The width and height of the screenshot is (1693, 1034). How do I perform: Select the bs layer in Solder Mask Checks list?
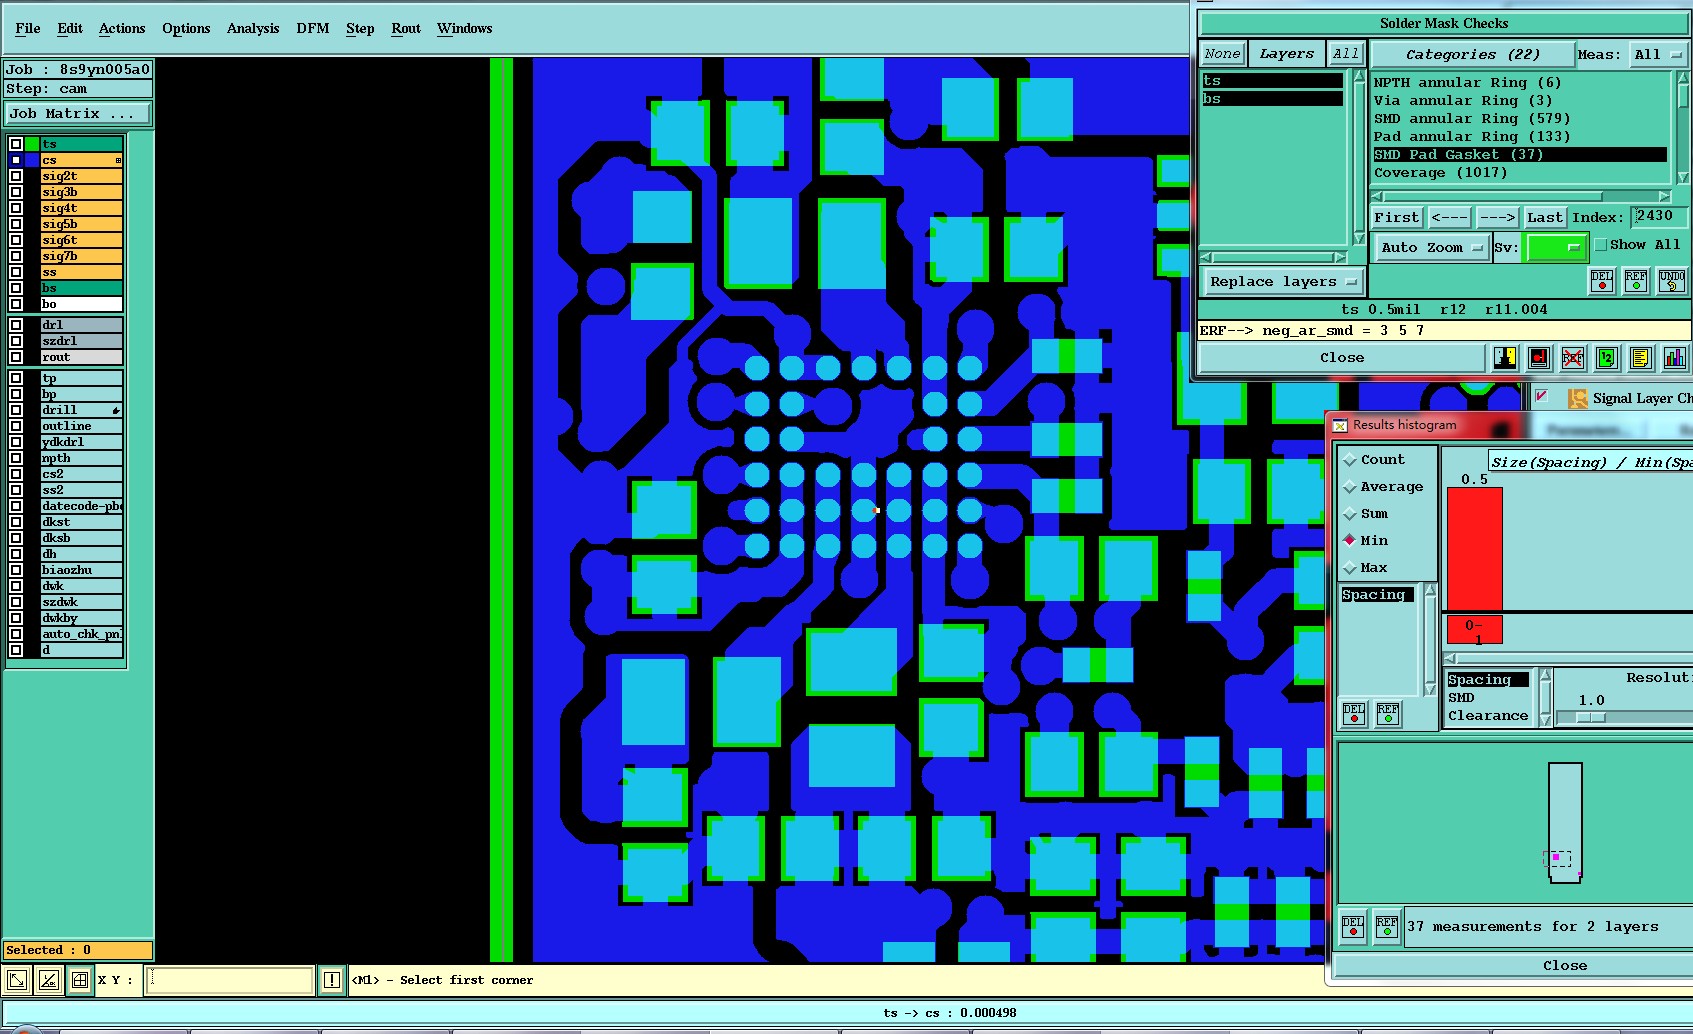pyautogui.click(x=1272, y=99)
